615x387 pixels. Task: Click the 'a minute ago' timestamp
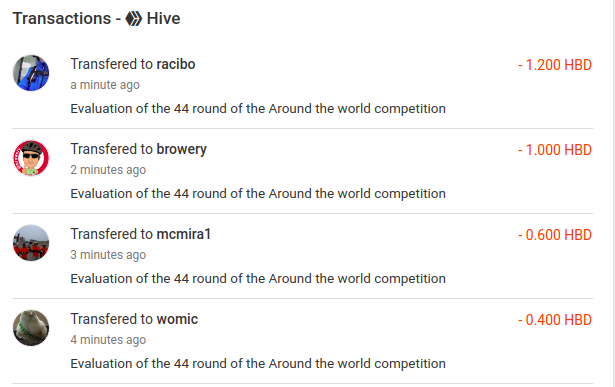point(105,85)
